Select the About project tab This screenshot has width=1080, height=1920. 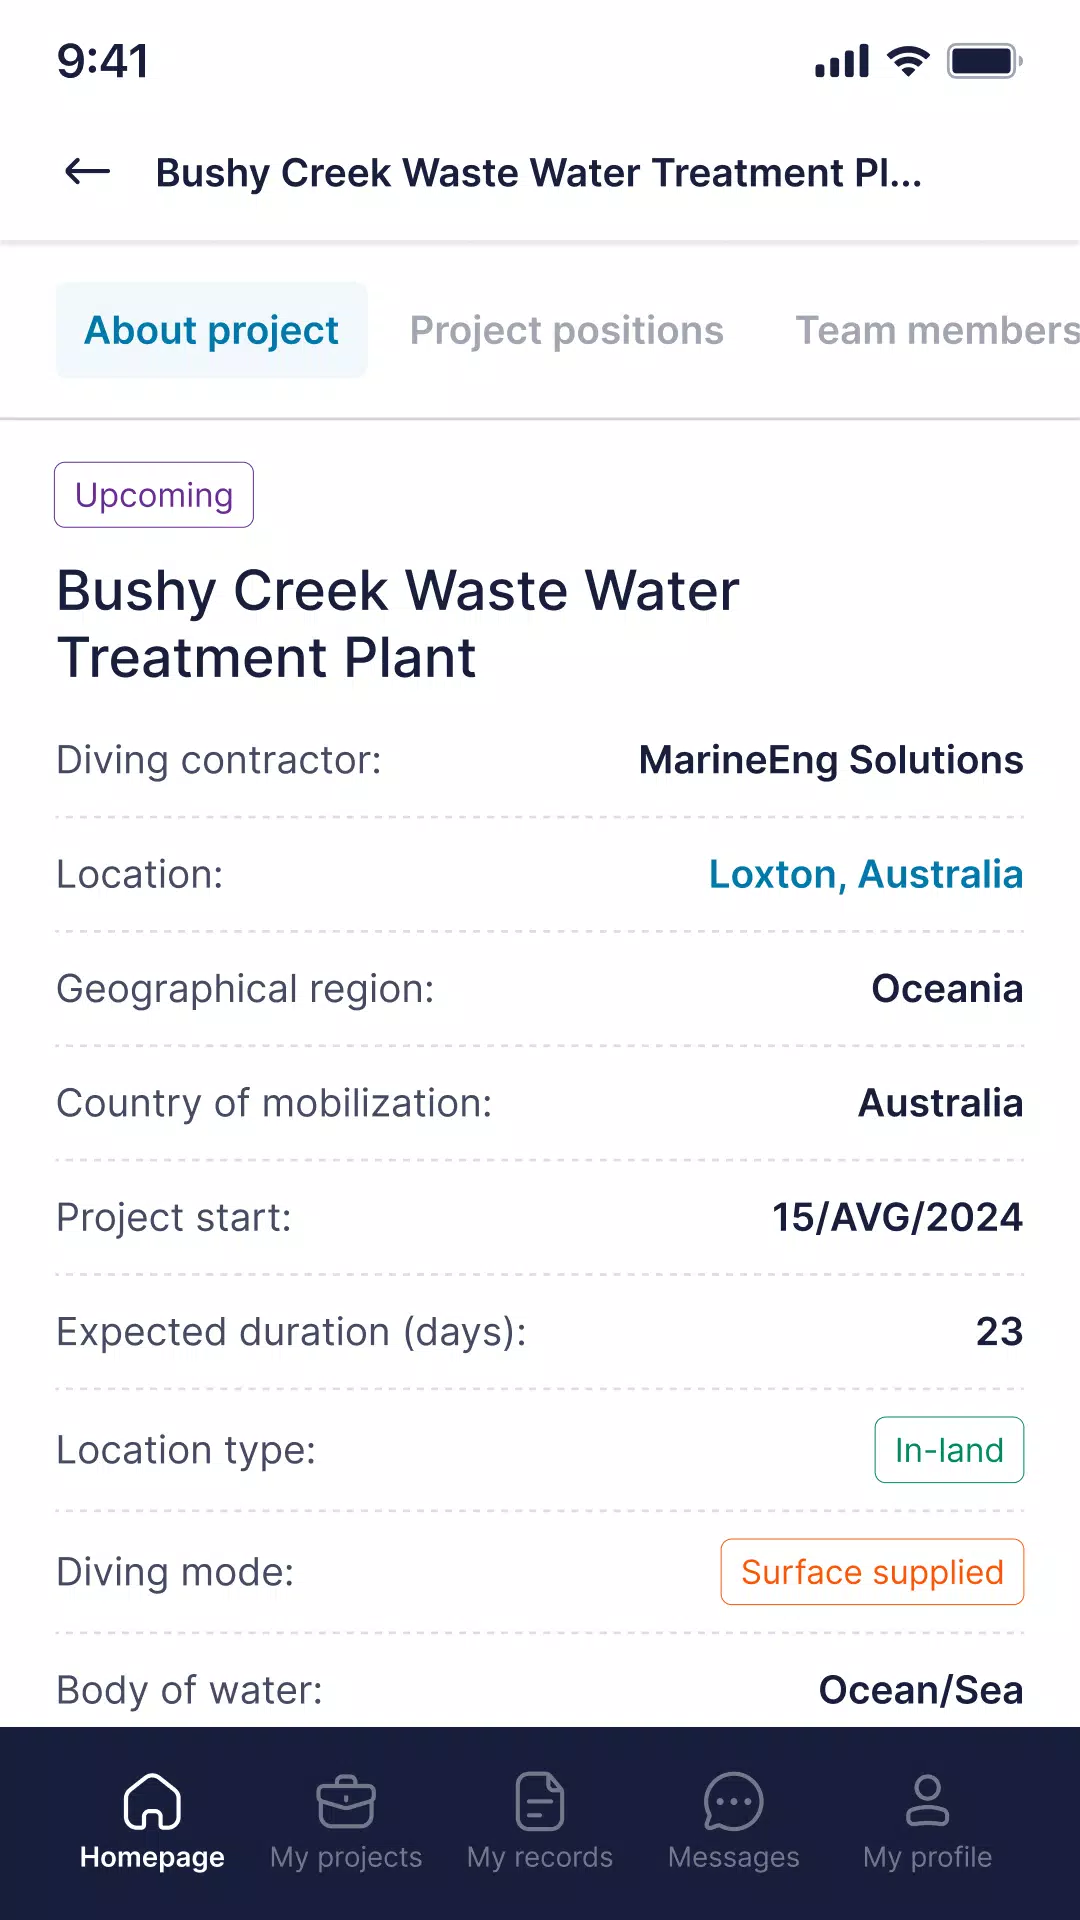tap(211, 330)
